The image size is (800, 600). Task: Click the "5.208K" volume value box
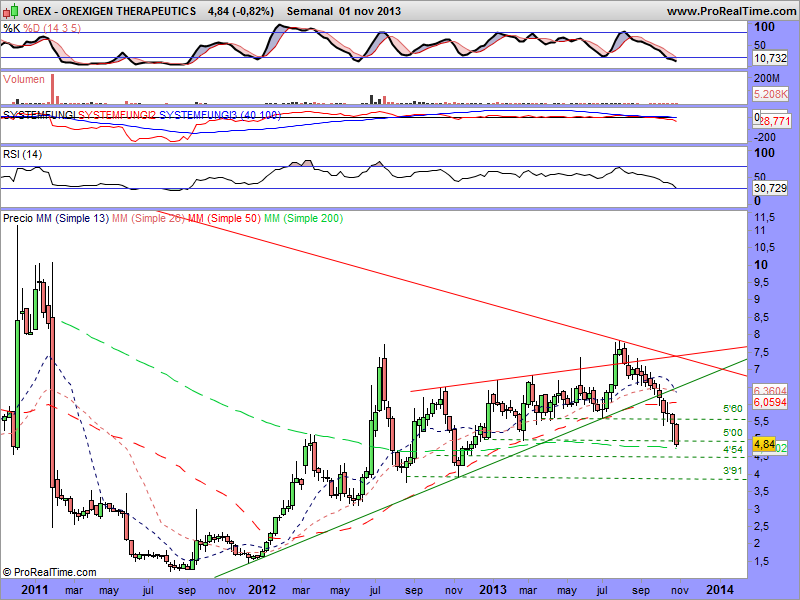tap(770, 94)
